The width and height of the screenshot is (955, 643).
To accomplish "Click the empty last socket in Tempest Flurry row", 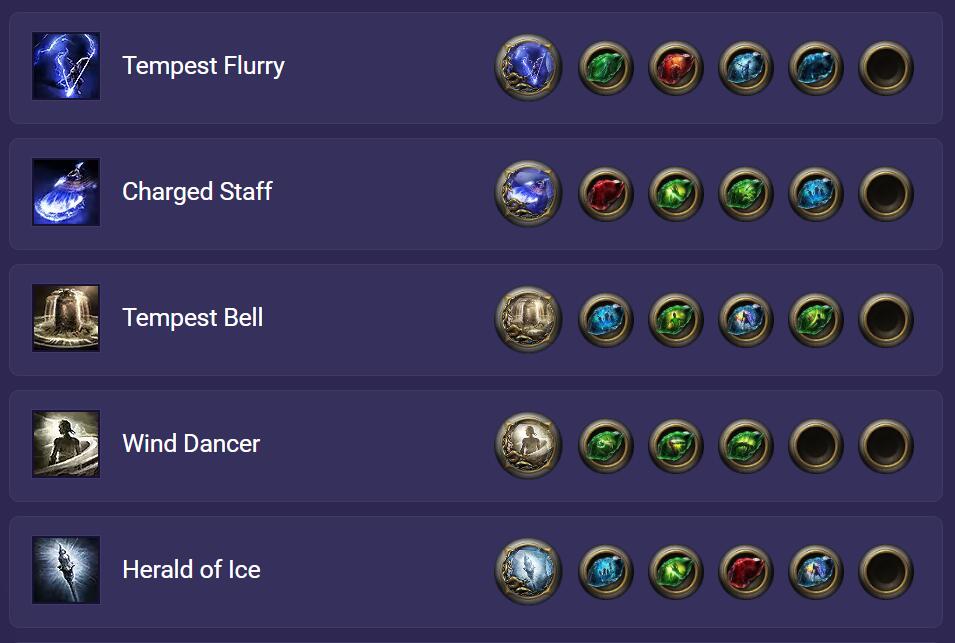I will click(886, 68).
